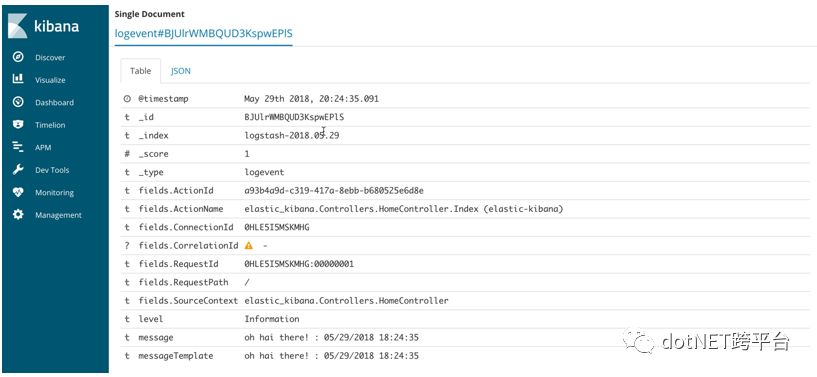817x377 pixels.
Task: Select Dev Tools label in sidebar
Action: (x=52, y=170)
